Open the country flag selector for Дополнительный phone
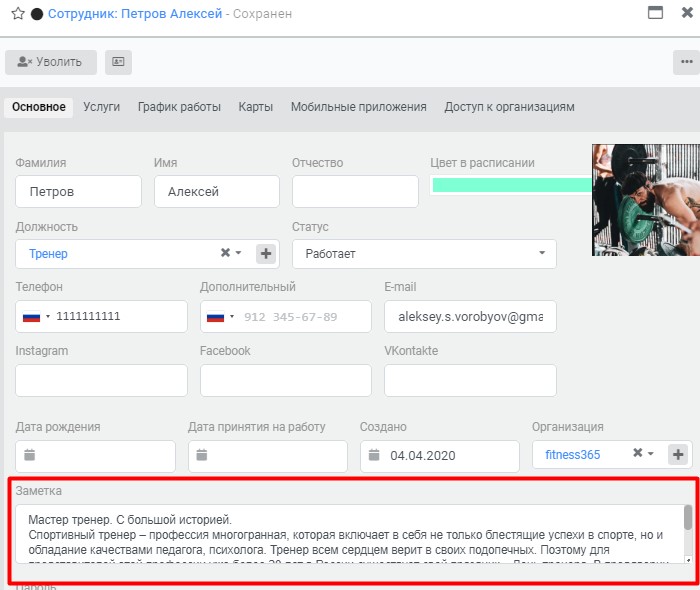This screenshot has width=700, height=590. [x=220, y=317]
